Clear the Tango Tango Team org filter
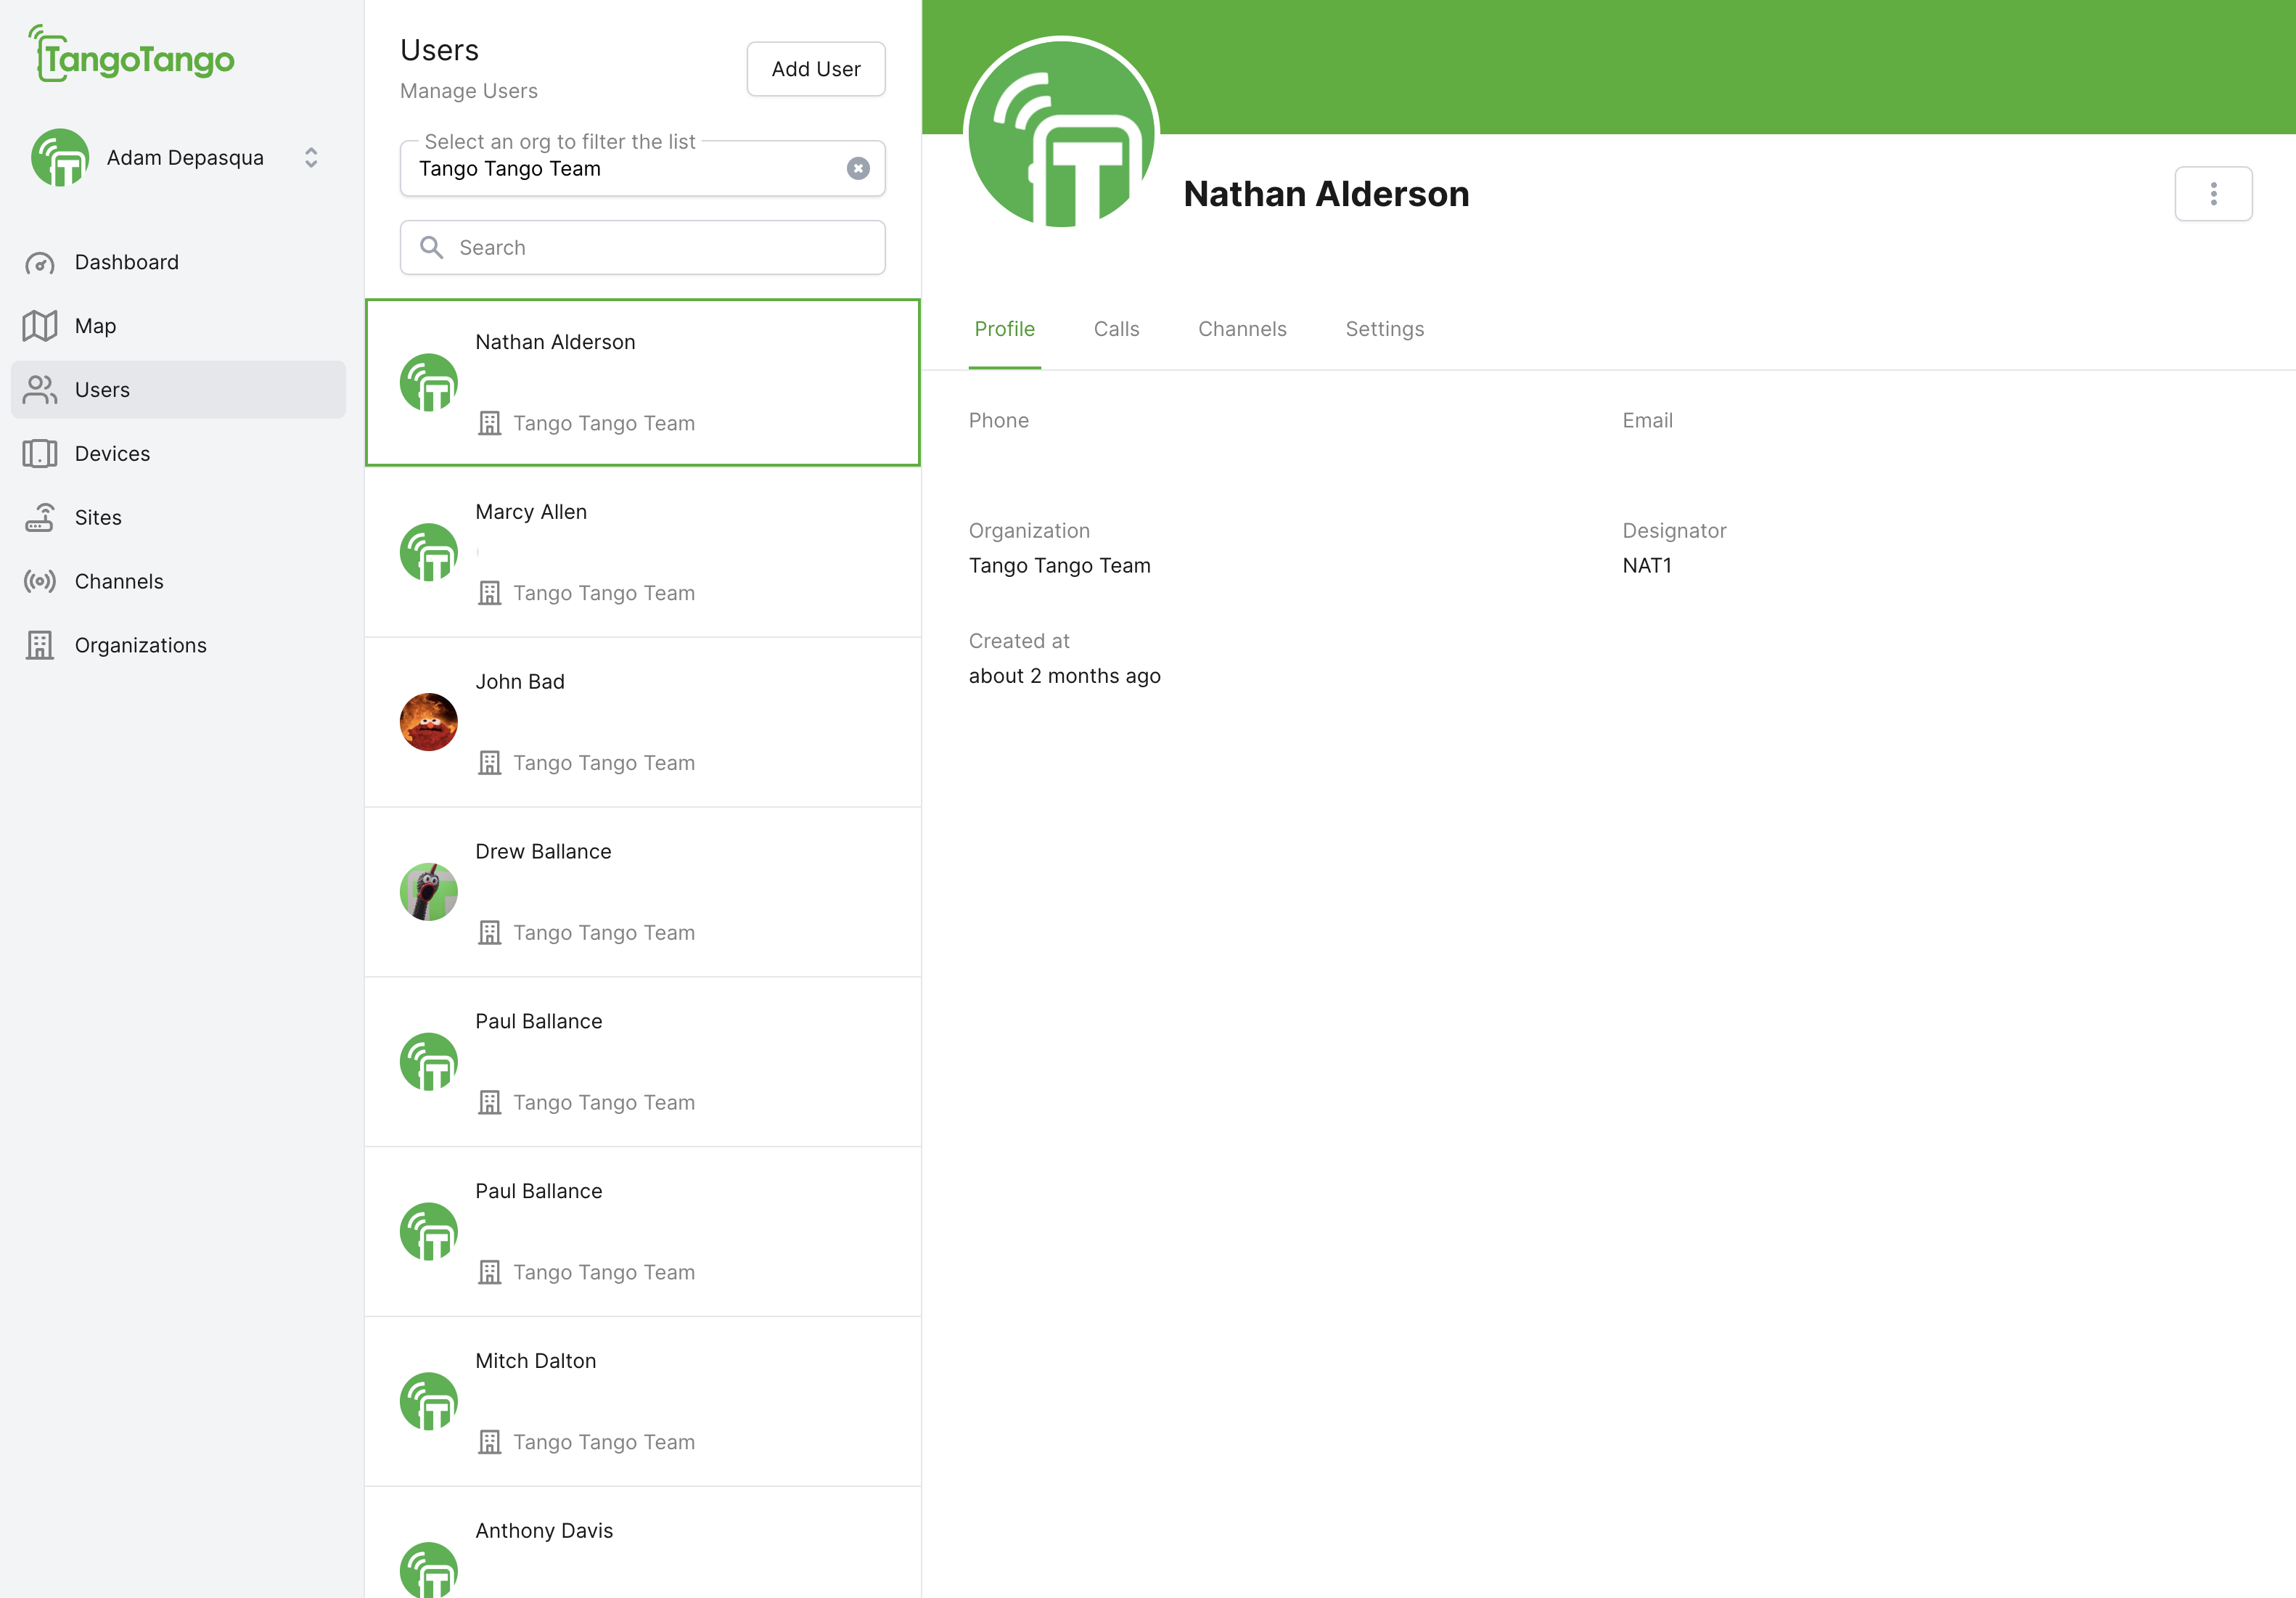Image resolution: width=2296 pixels, height=1598 pixels. click(x=857, y=169)
